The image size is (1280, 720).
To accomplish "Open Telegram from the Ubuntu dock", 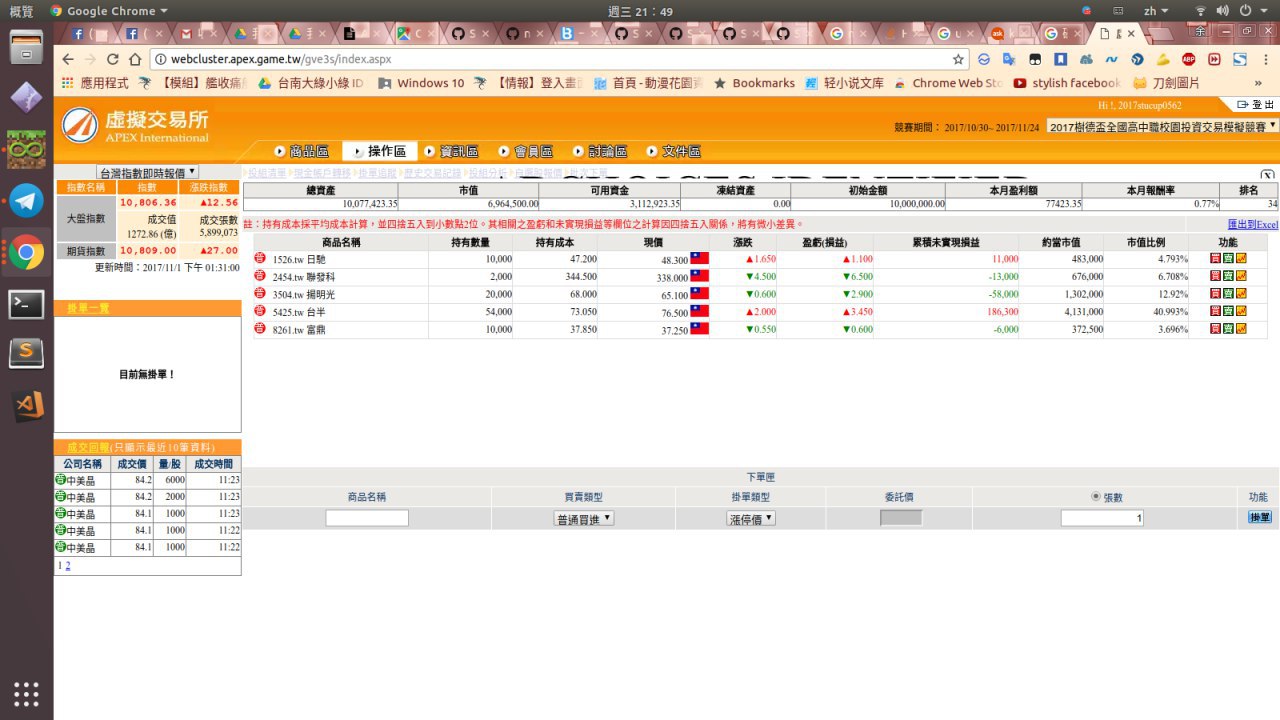I will tap(26, 200).
